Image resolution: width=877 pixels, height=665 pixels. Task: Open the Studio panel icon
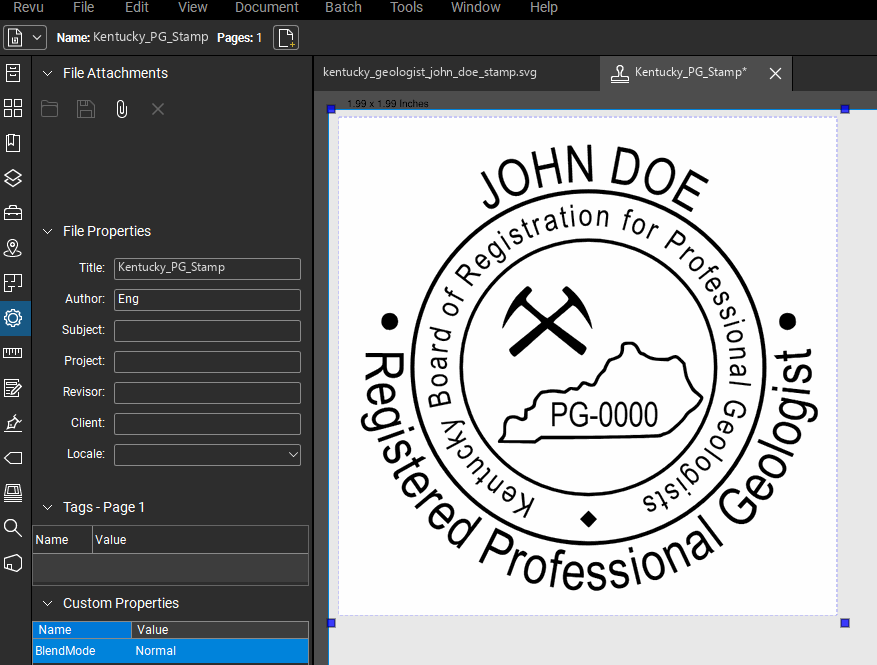pos(13,493)
